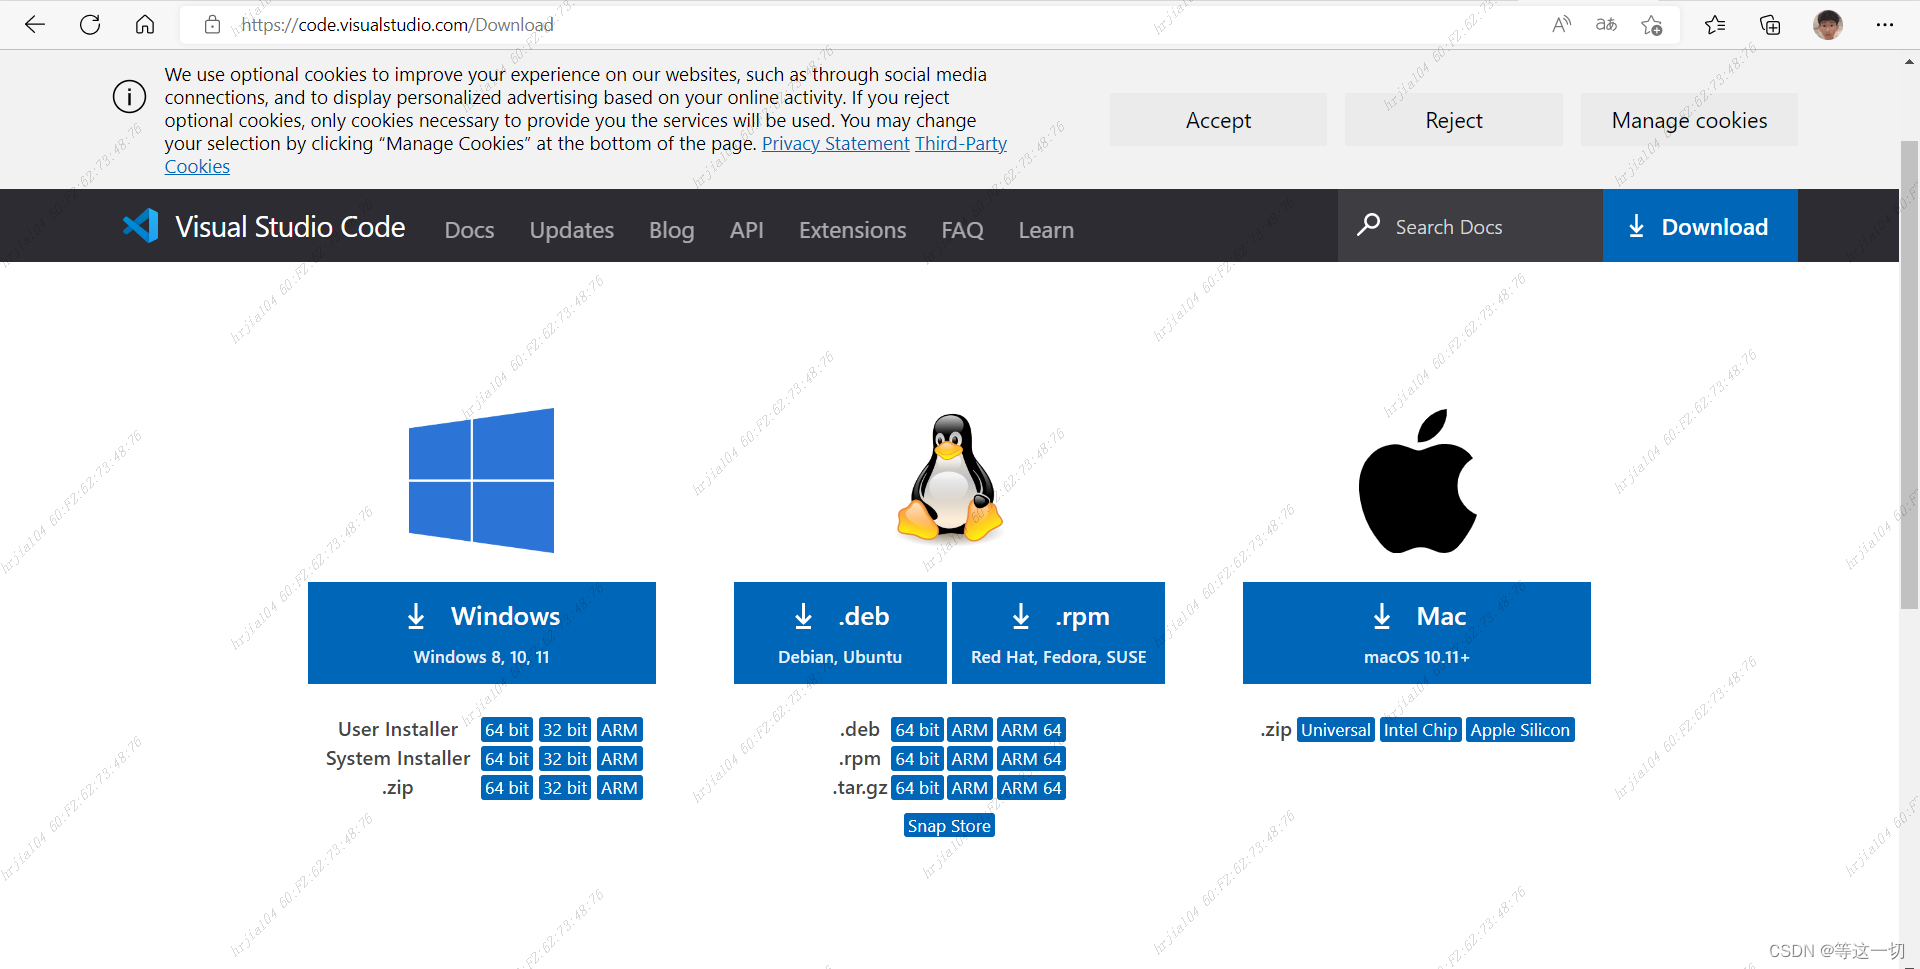Viewport: 1920px width, 969px height.
Task: Select Linux .tar.gz ARM 64
Action: (1031, 788)
